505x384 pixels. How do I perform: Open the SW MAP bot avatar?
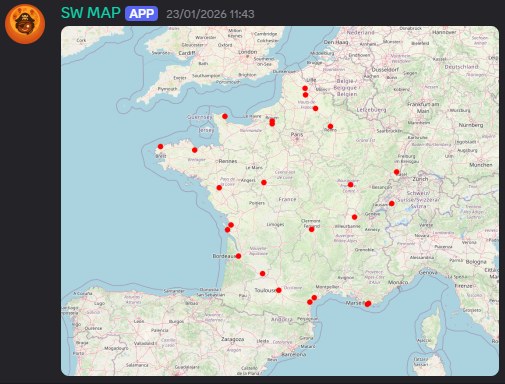[25, 24]
